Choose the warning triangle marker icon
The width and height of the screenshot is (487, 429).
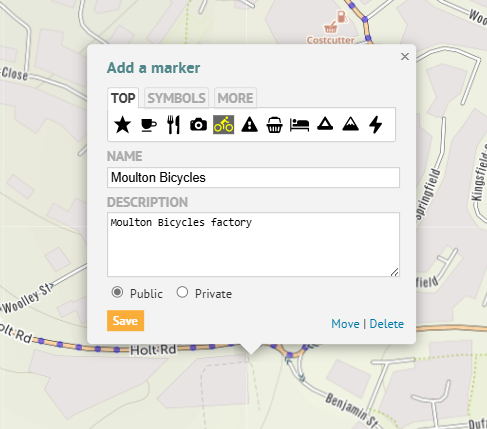(249, 125)
